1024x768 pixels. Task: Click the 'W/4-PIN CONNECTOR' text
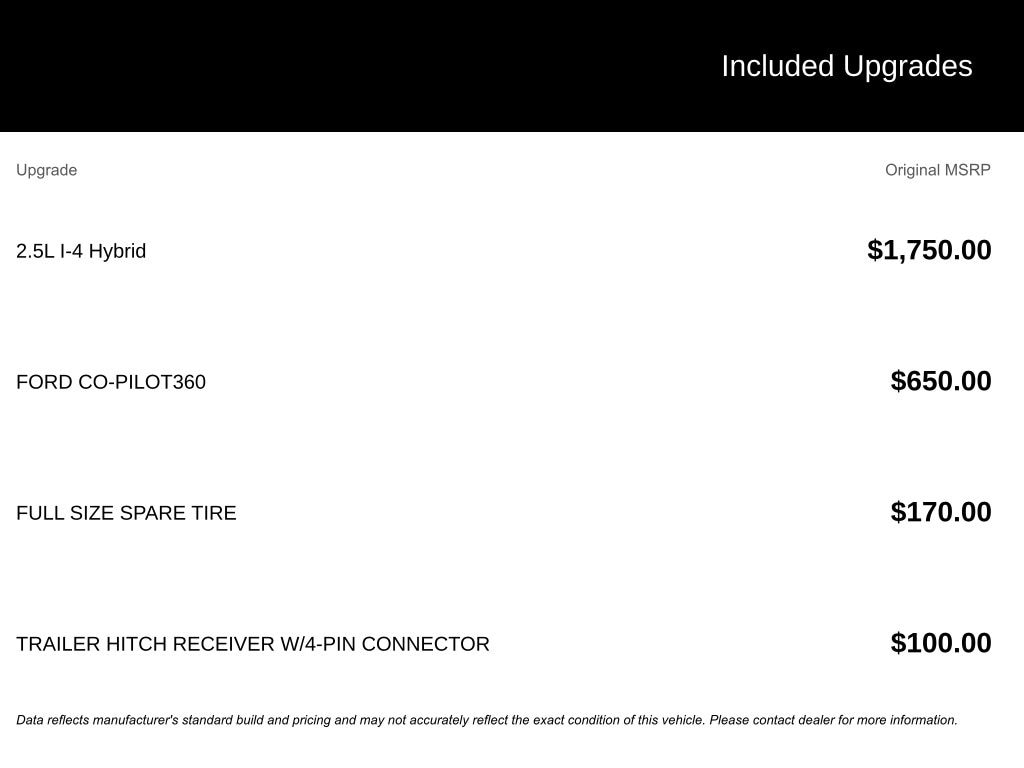point(385,644)
